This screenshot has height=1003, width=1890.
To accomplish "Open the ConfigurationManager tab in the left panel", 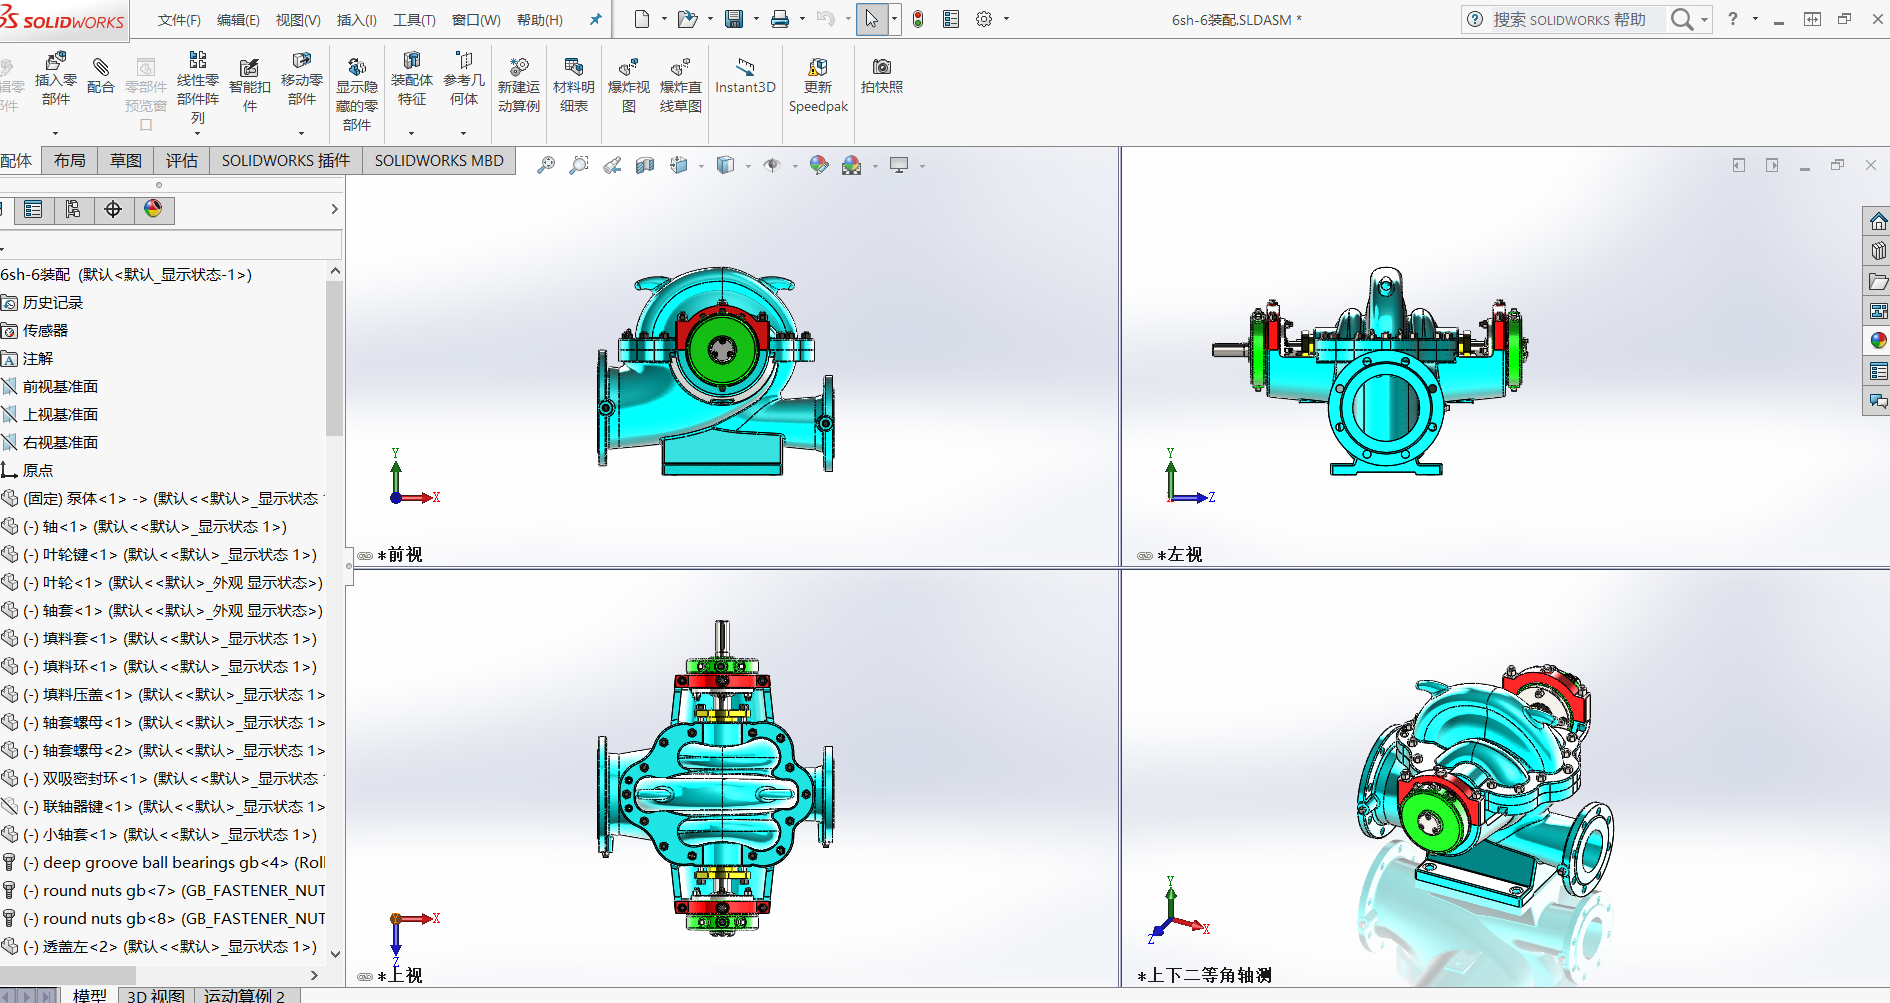I will pos(73,209).
